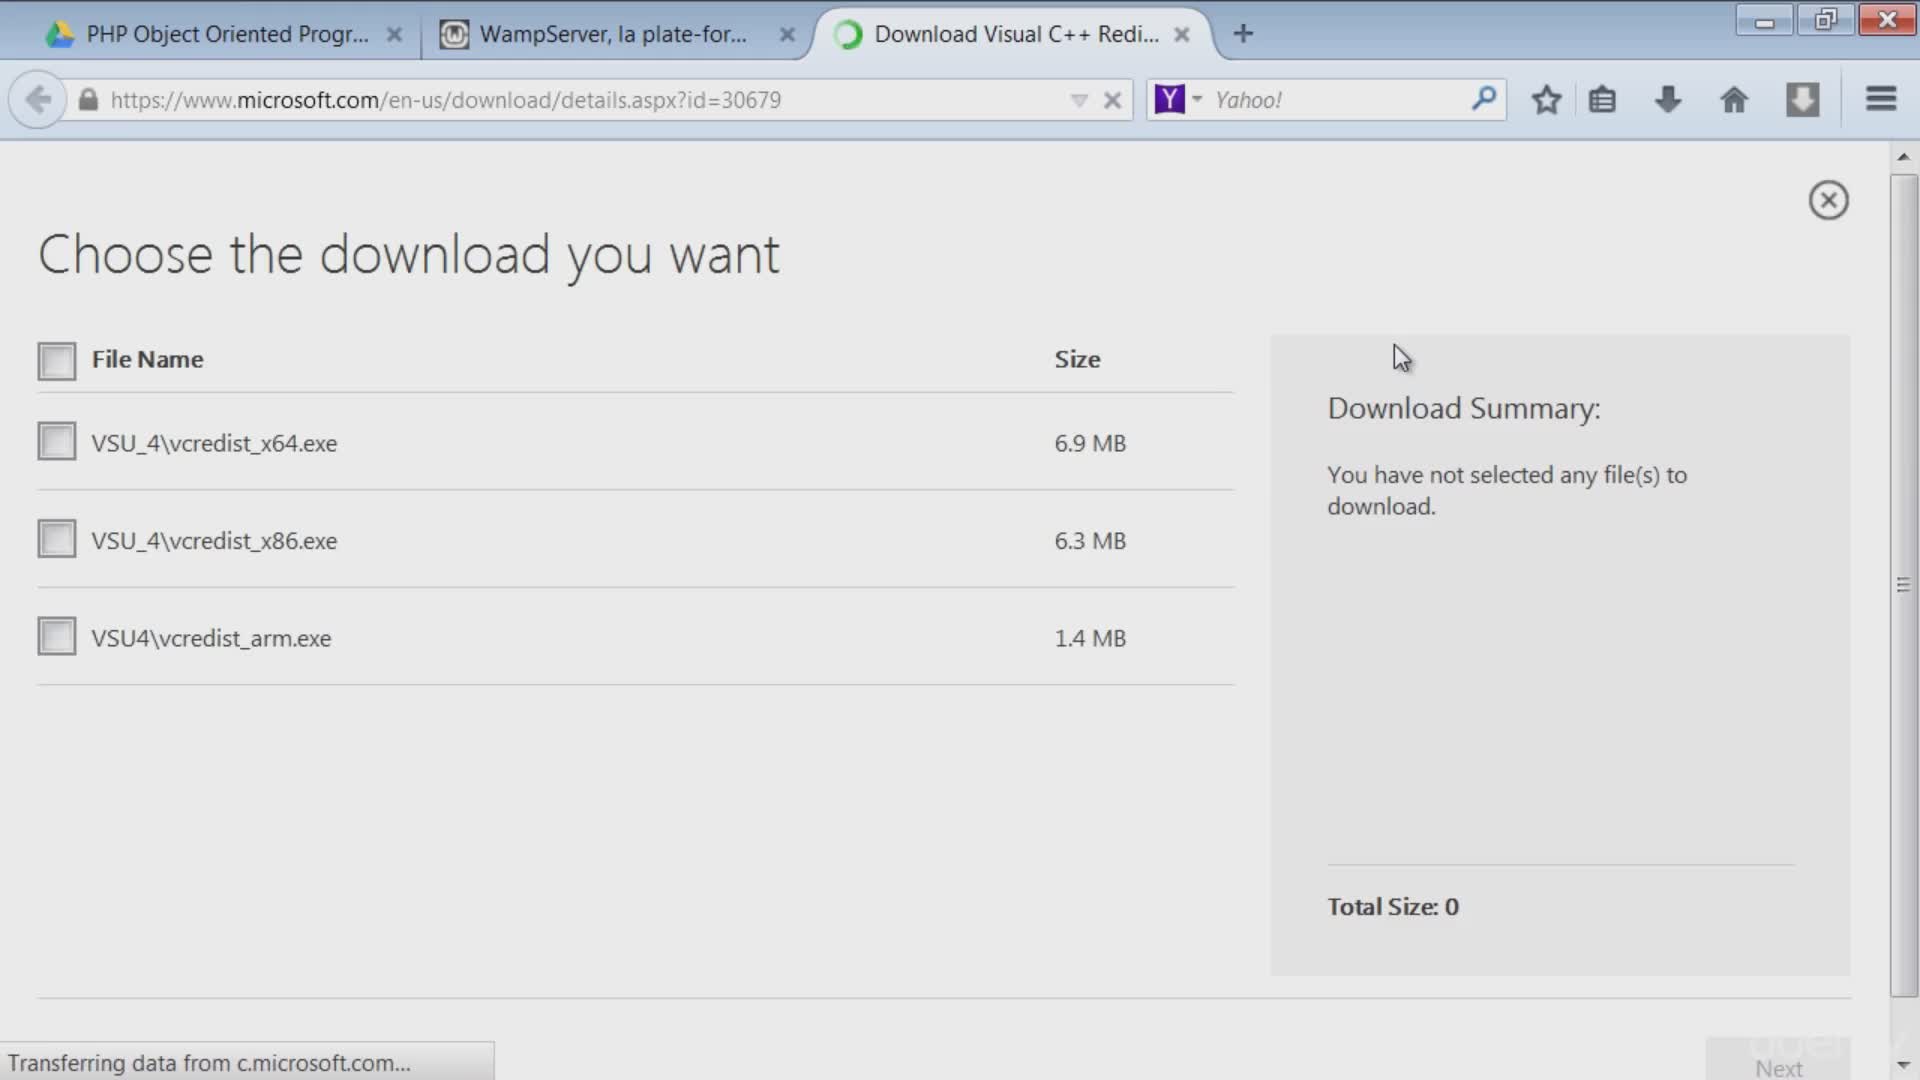The image size is (1920, 1080).
Task: Open the Yahoo search engine dropdown
Action: 1196,100
